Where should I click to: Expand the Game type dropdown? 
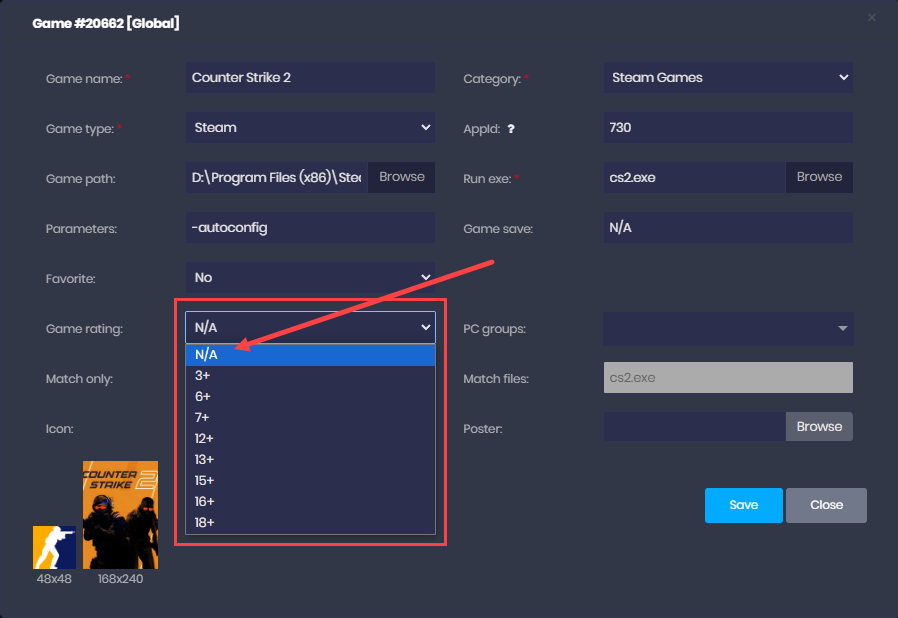pyautogui.click(x=310, y=128)
